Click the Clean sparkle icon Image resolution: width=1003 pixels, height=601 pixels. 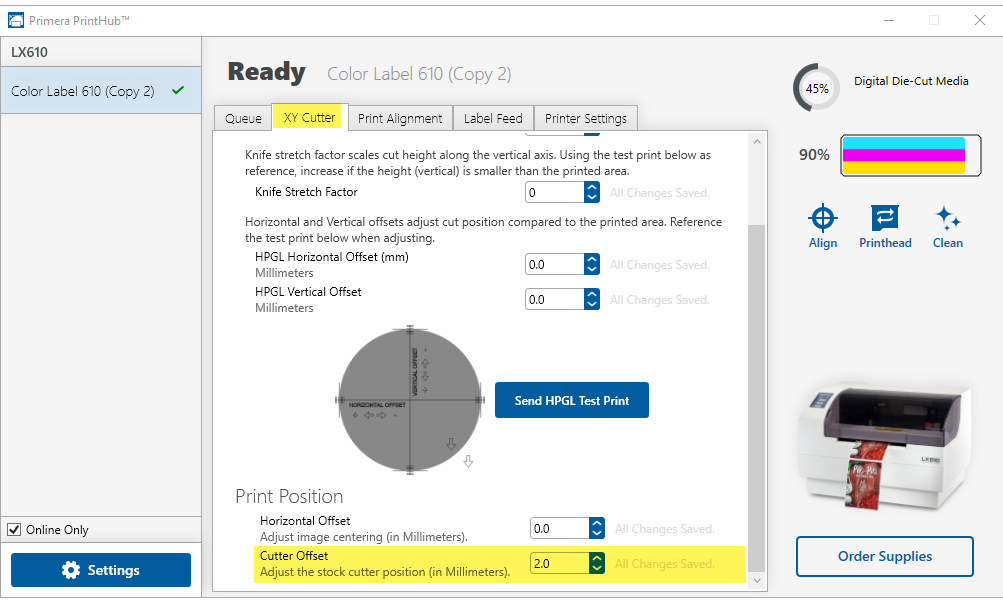point(947,218)
